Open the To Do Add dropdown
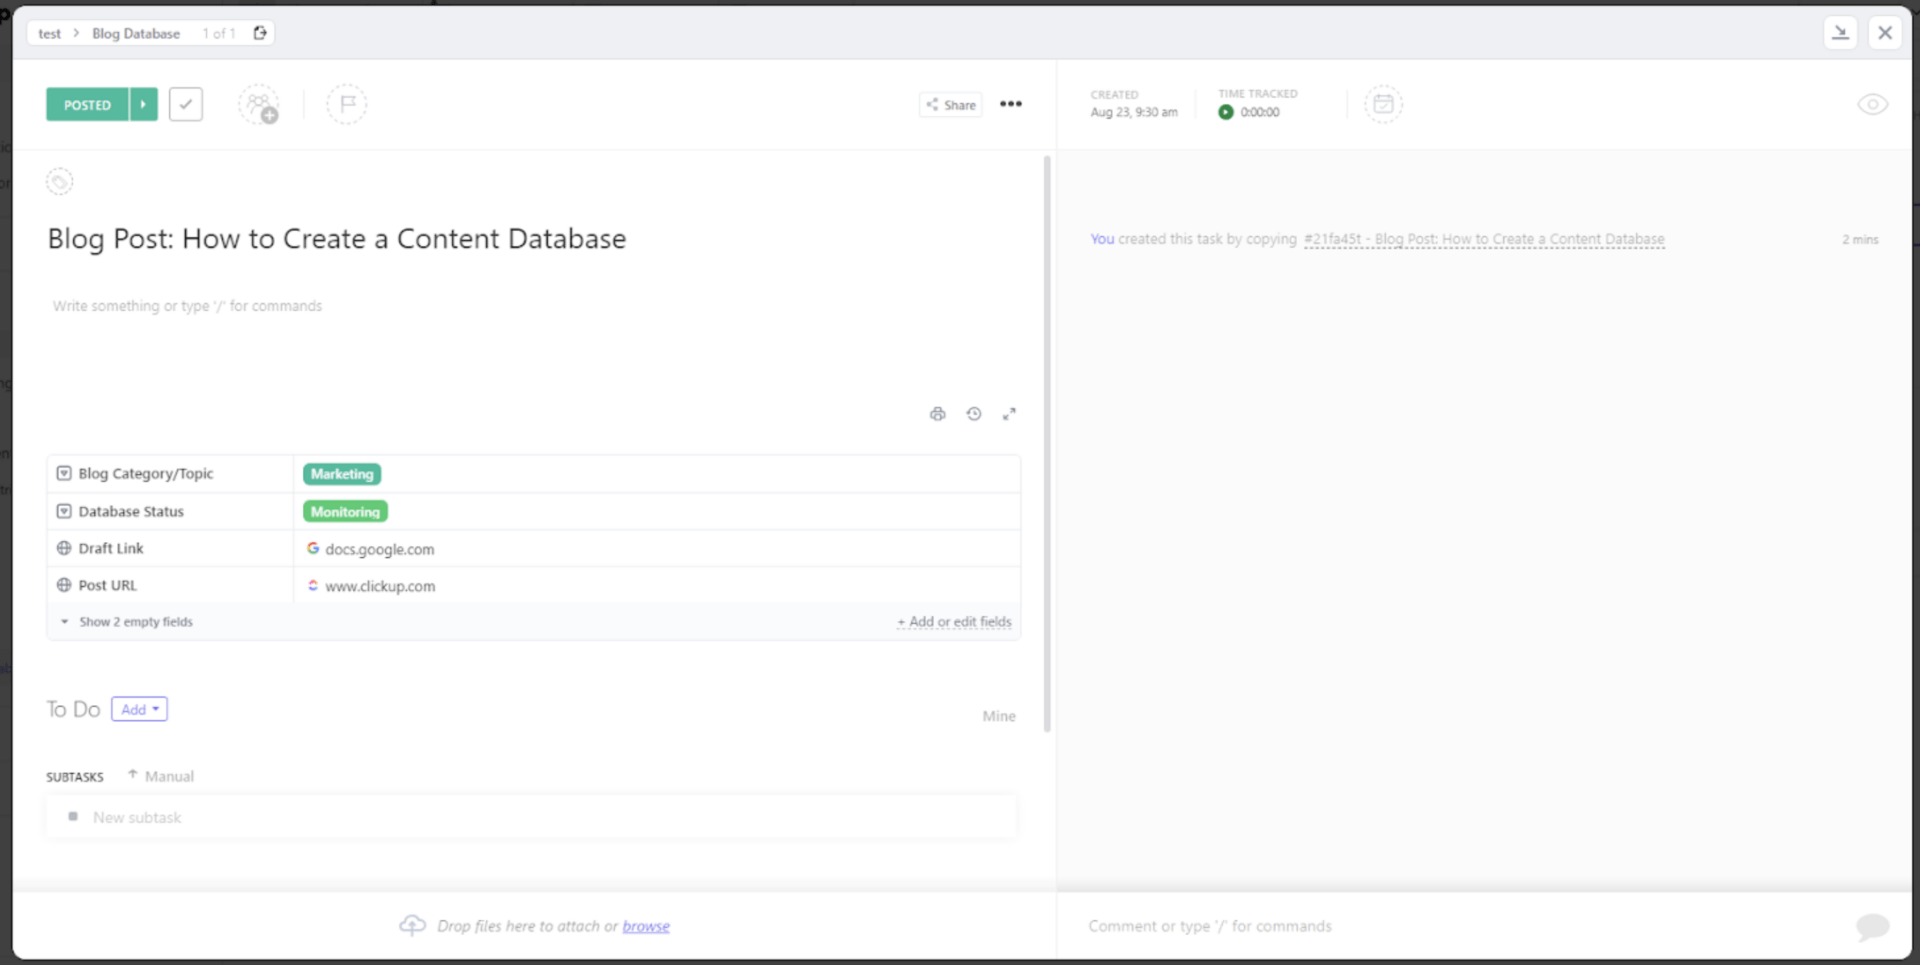Image resolution: width=1920 pixels, height=965 pixels. point(139,709)
